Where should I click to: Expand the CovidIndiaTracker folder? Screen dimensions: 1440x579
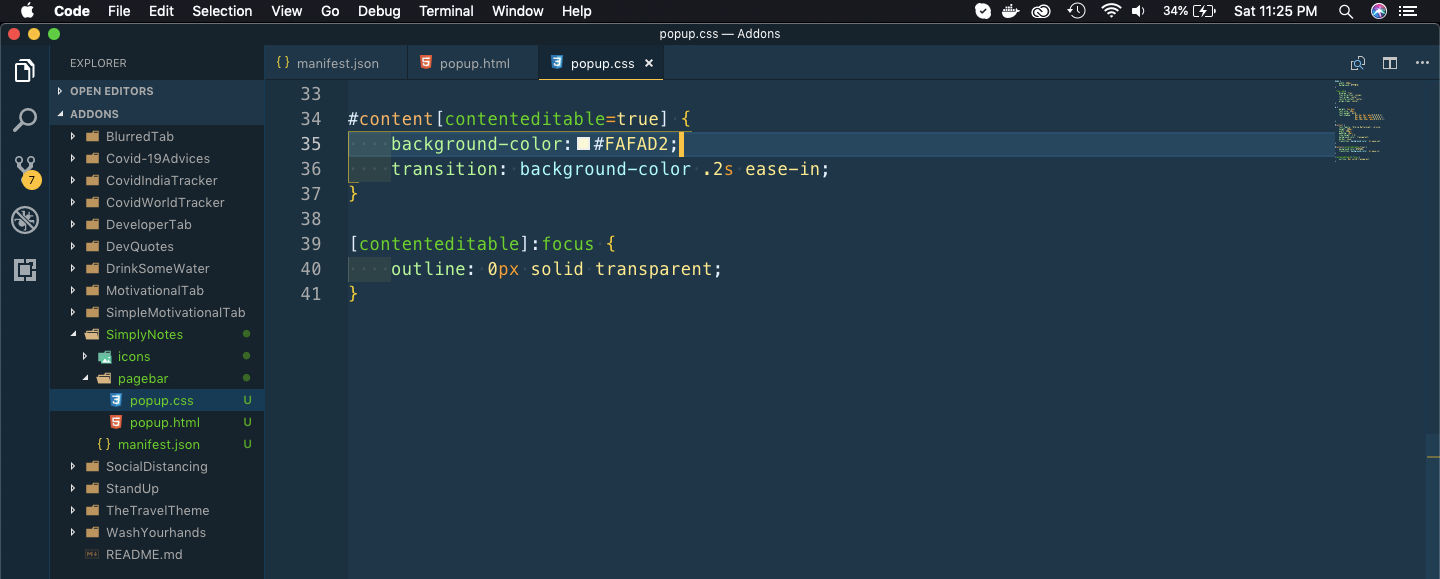73,180
